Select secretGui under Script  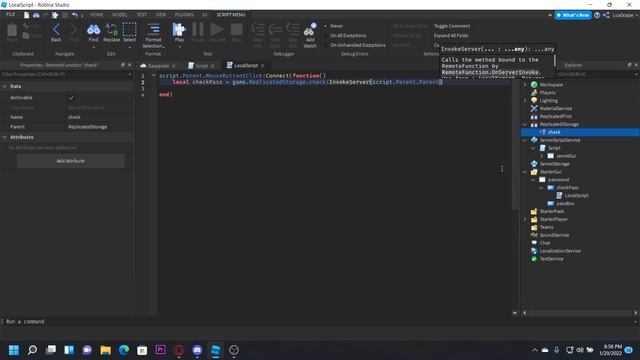coord(566,156)
